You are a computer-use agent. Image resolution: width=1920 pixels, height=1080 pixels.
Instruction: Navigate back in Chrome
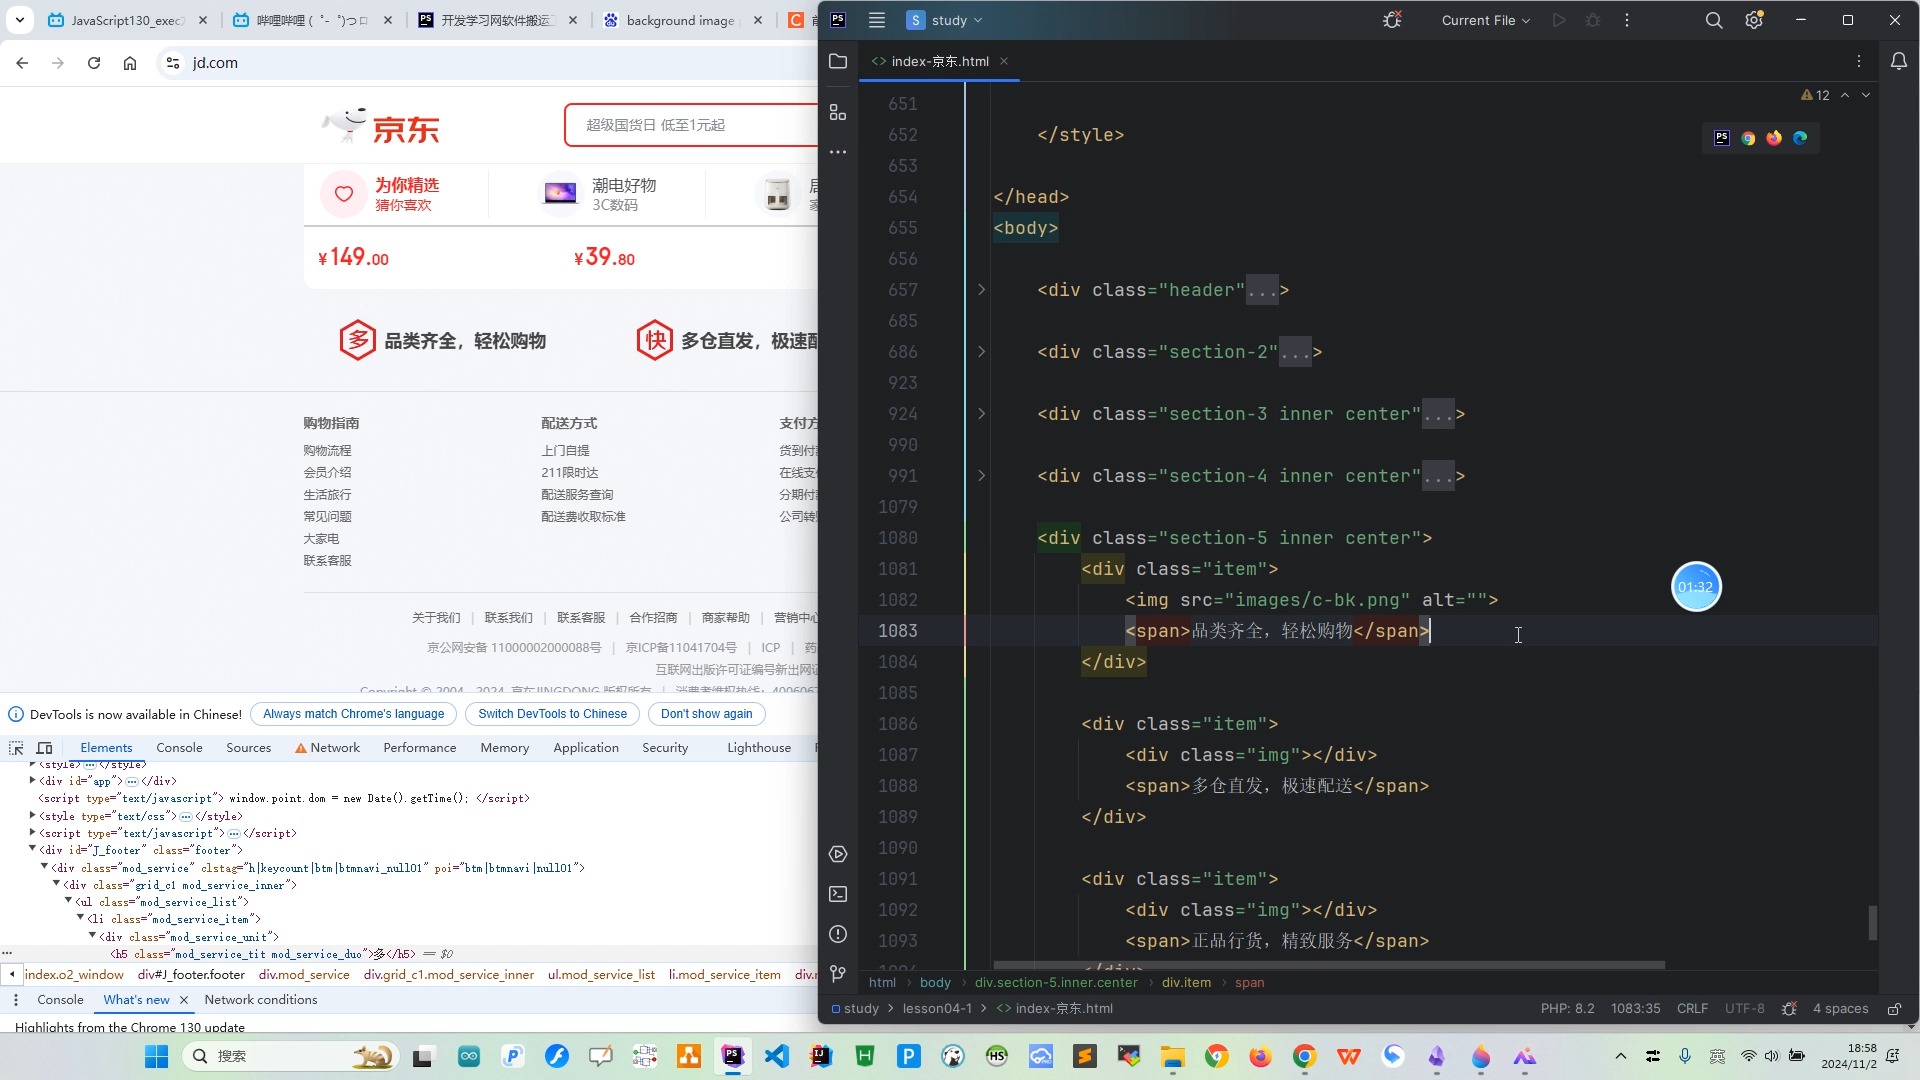(22, 63)
